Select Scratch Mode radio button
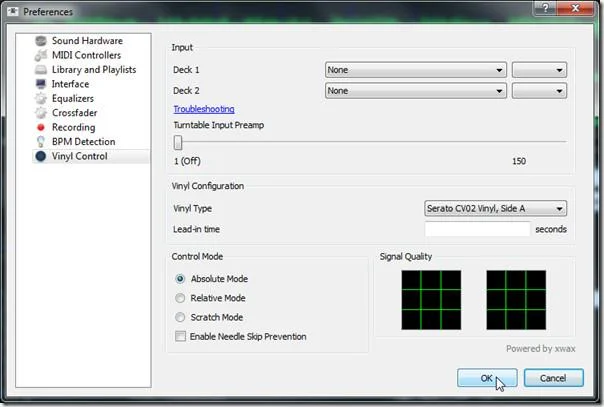Image resolution: width=604 pixels, height=407 pixels. [x=180, y=317]
